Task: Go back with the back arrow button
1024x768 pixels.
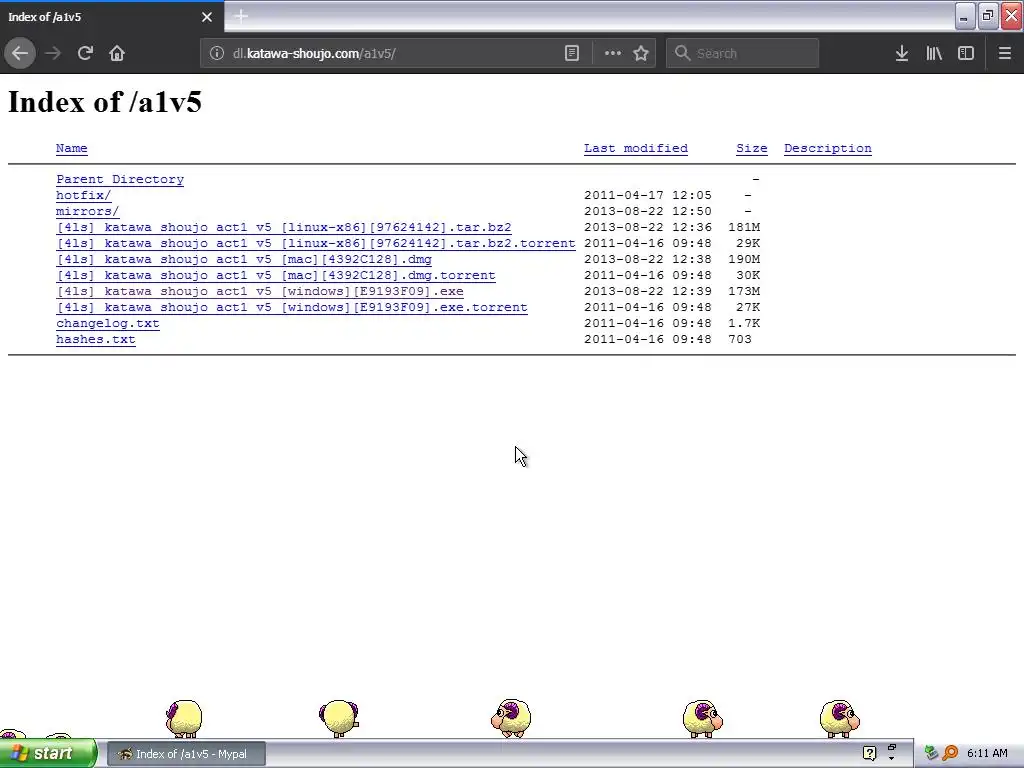Action: tap(20, 53)
